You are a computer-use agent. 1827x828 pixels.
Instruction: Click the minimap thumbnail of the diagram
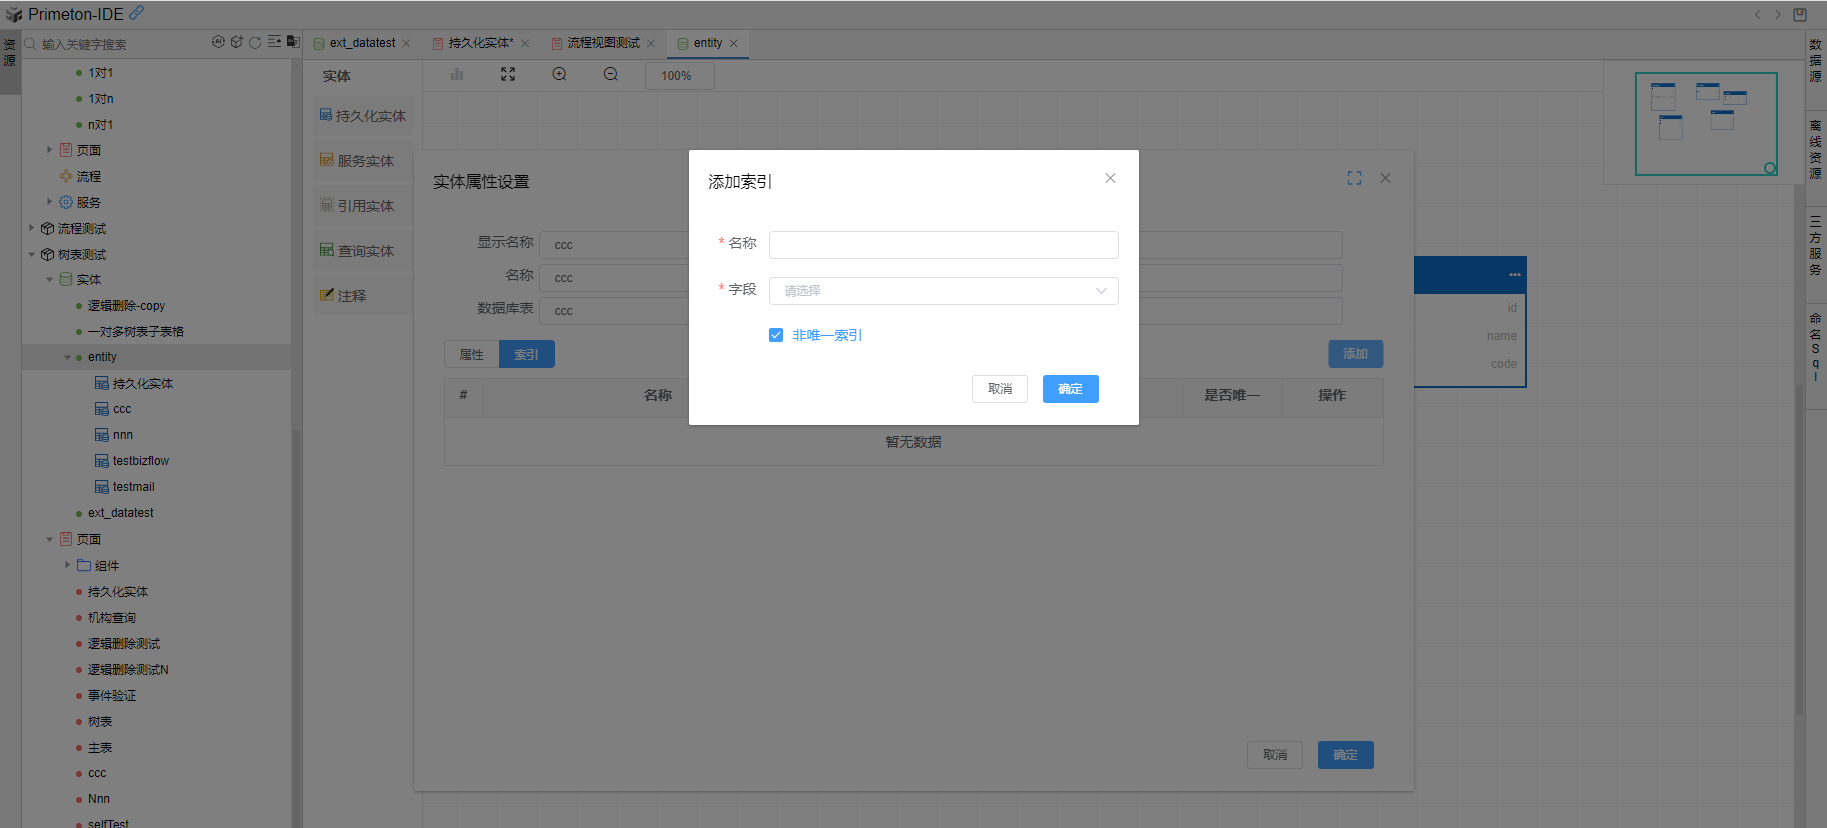1705,123
